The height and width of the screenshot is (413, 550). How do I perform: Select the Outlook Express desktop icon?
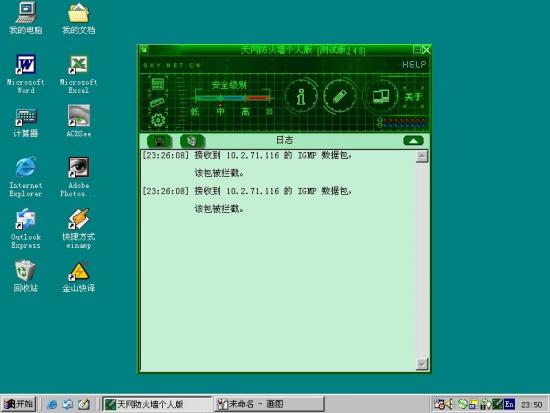click(26, 229)
